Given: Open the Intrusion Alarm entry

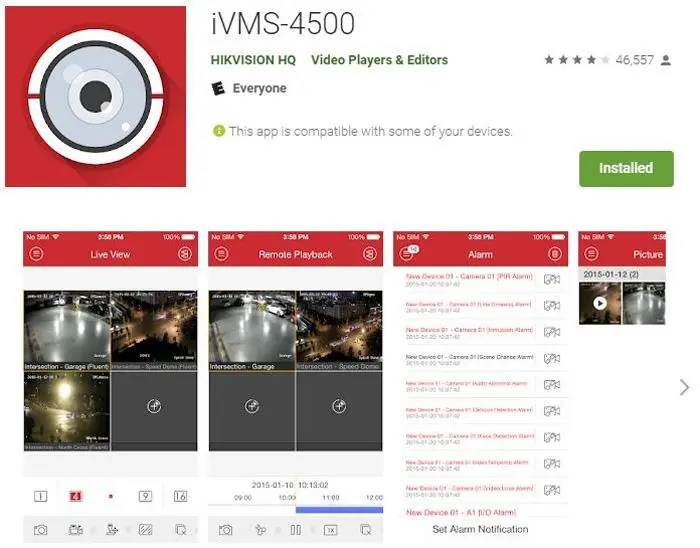Looking at the screenshot, I should pos(469,332).
